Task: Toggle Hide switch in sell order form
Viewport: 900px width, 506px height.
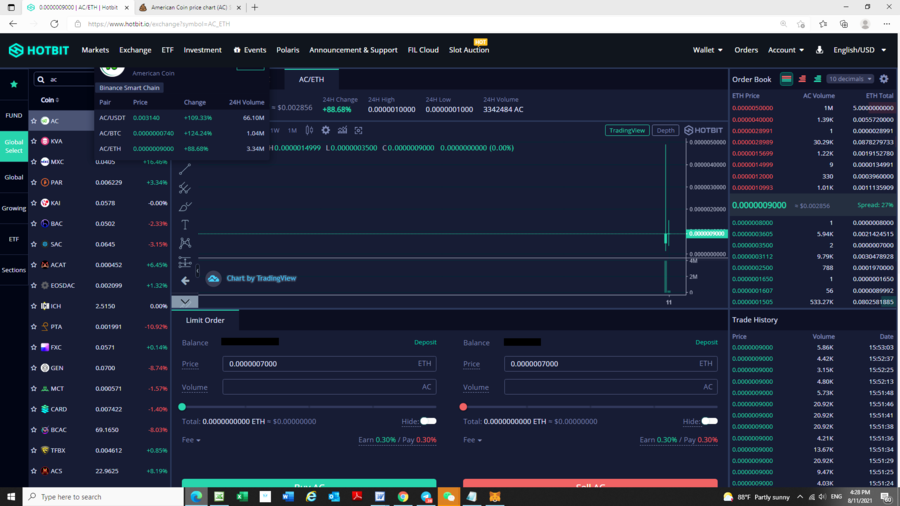Action: (709, 421)
